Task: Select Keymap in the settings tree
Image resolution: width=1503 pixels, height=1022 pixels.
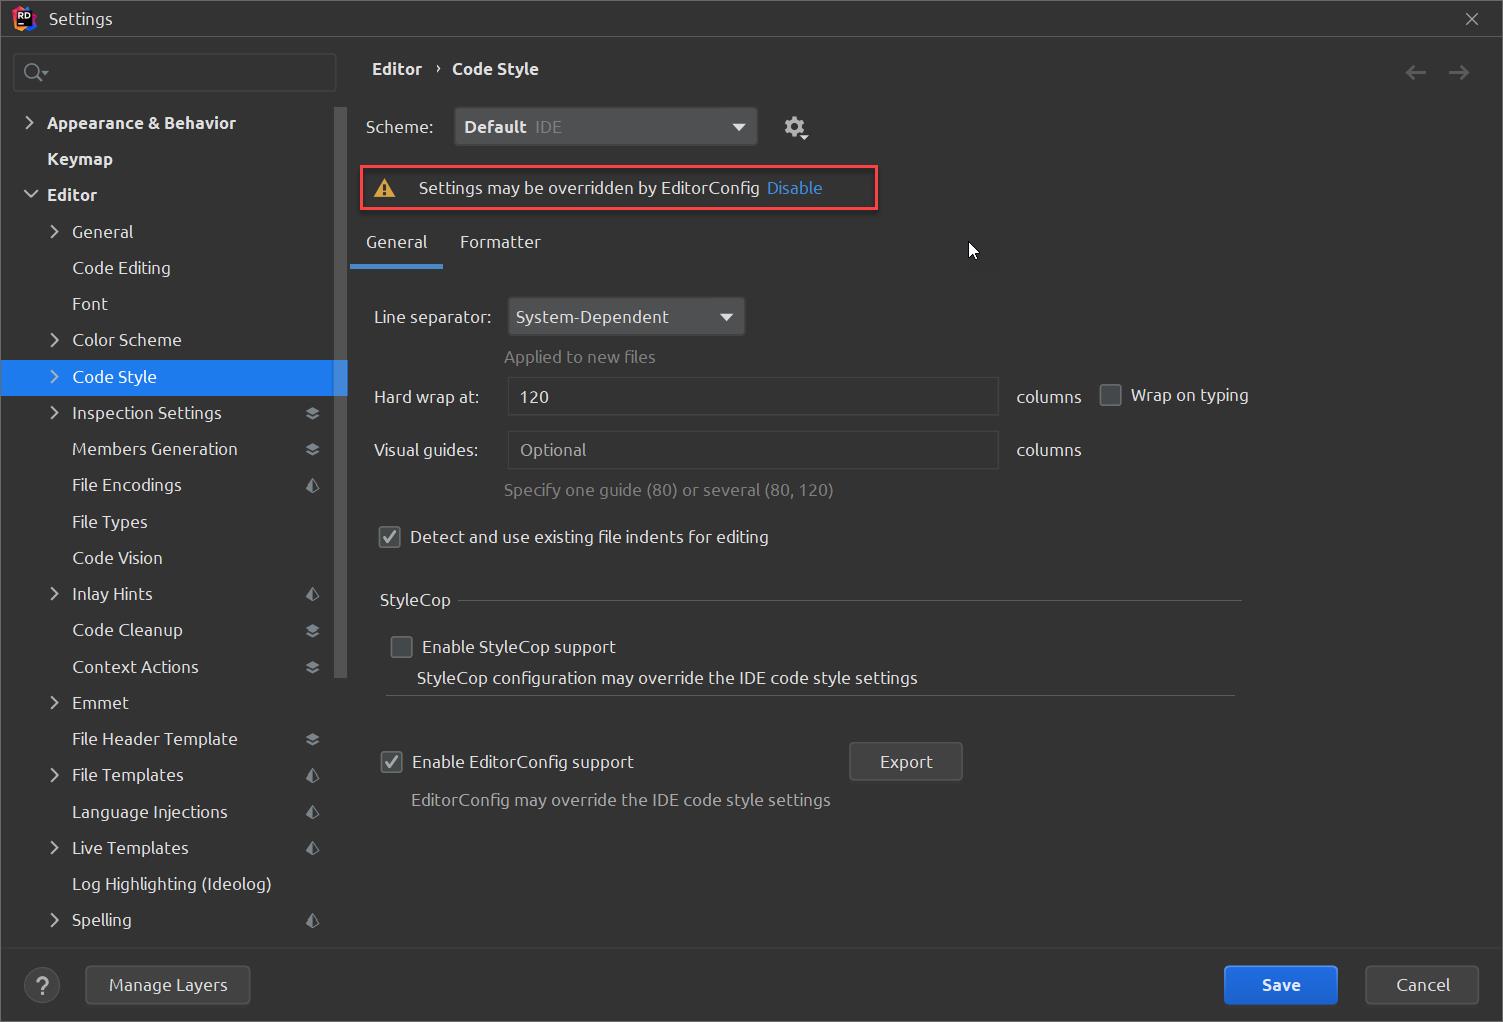Action: point(80,159)
